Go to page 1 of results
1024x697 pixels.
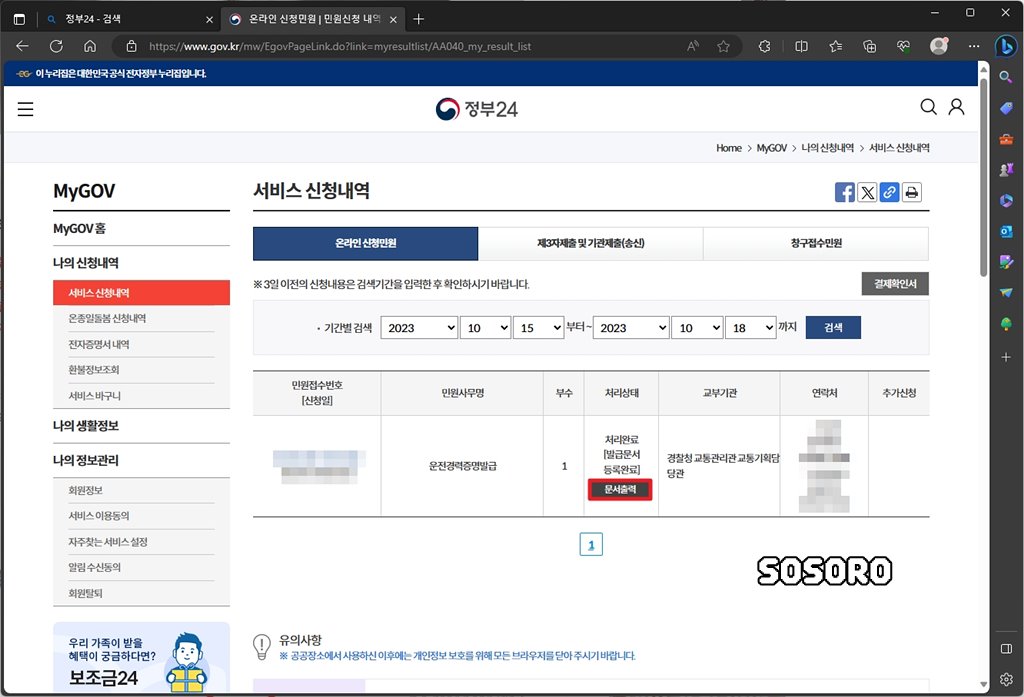591,544
